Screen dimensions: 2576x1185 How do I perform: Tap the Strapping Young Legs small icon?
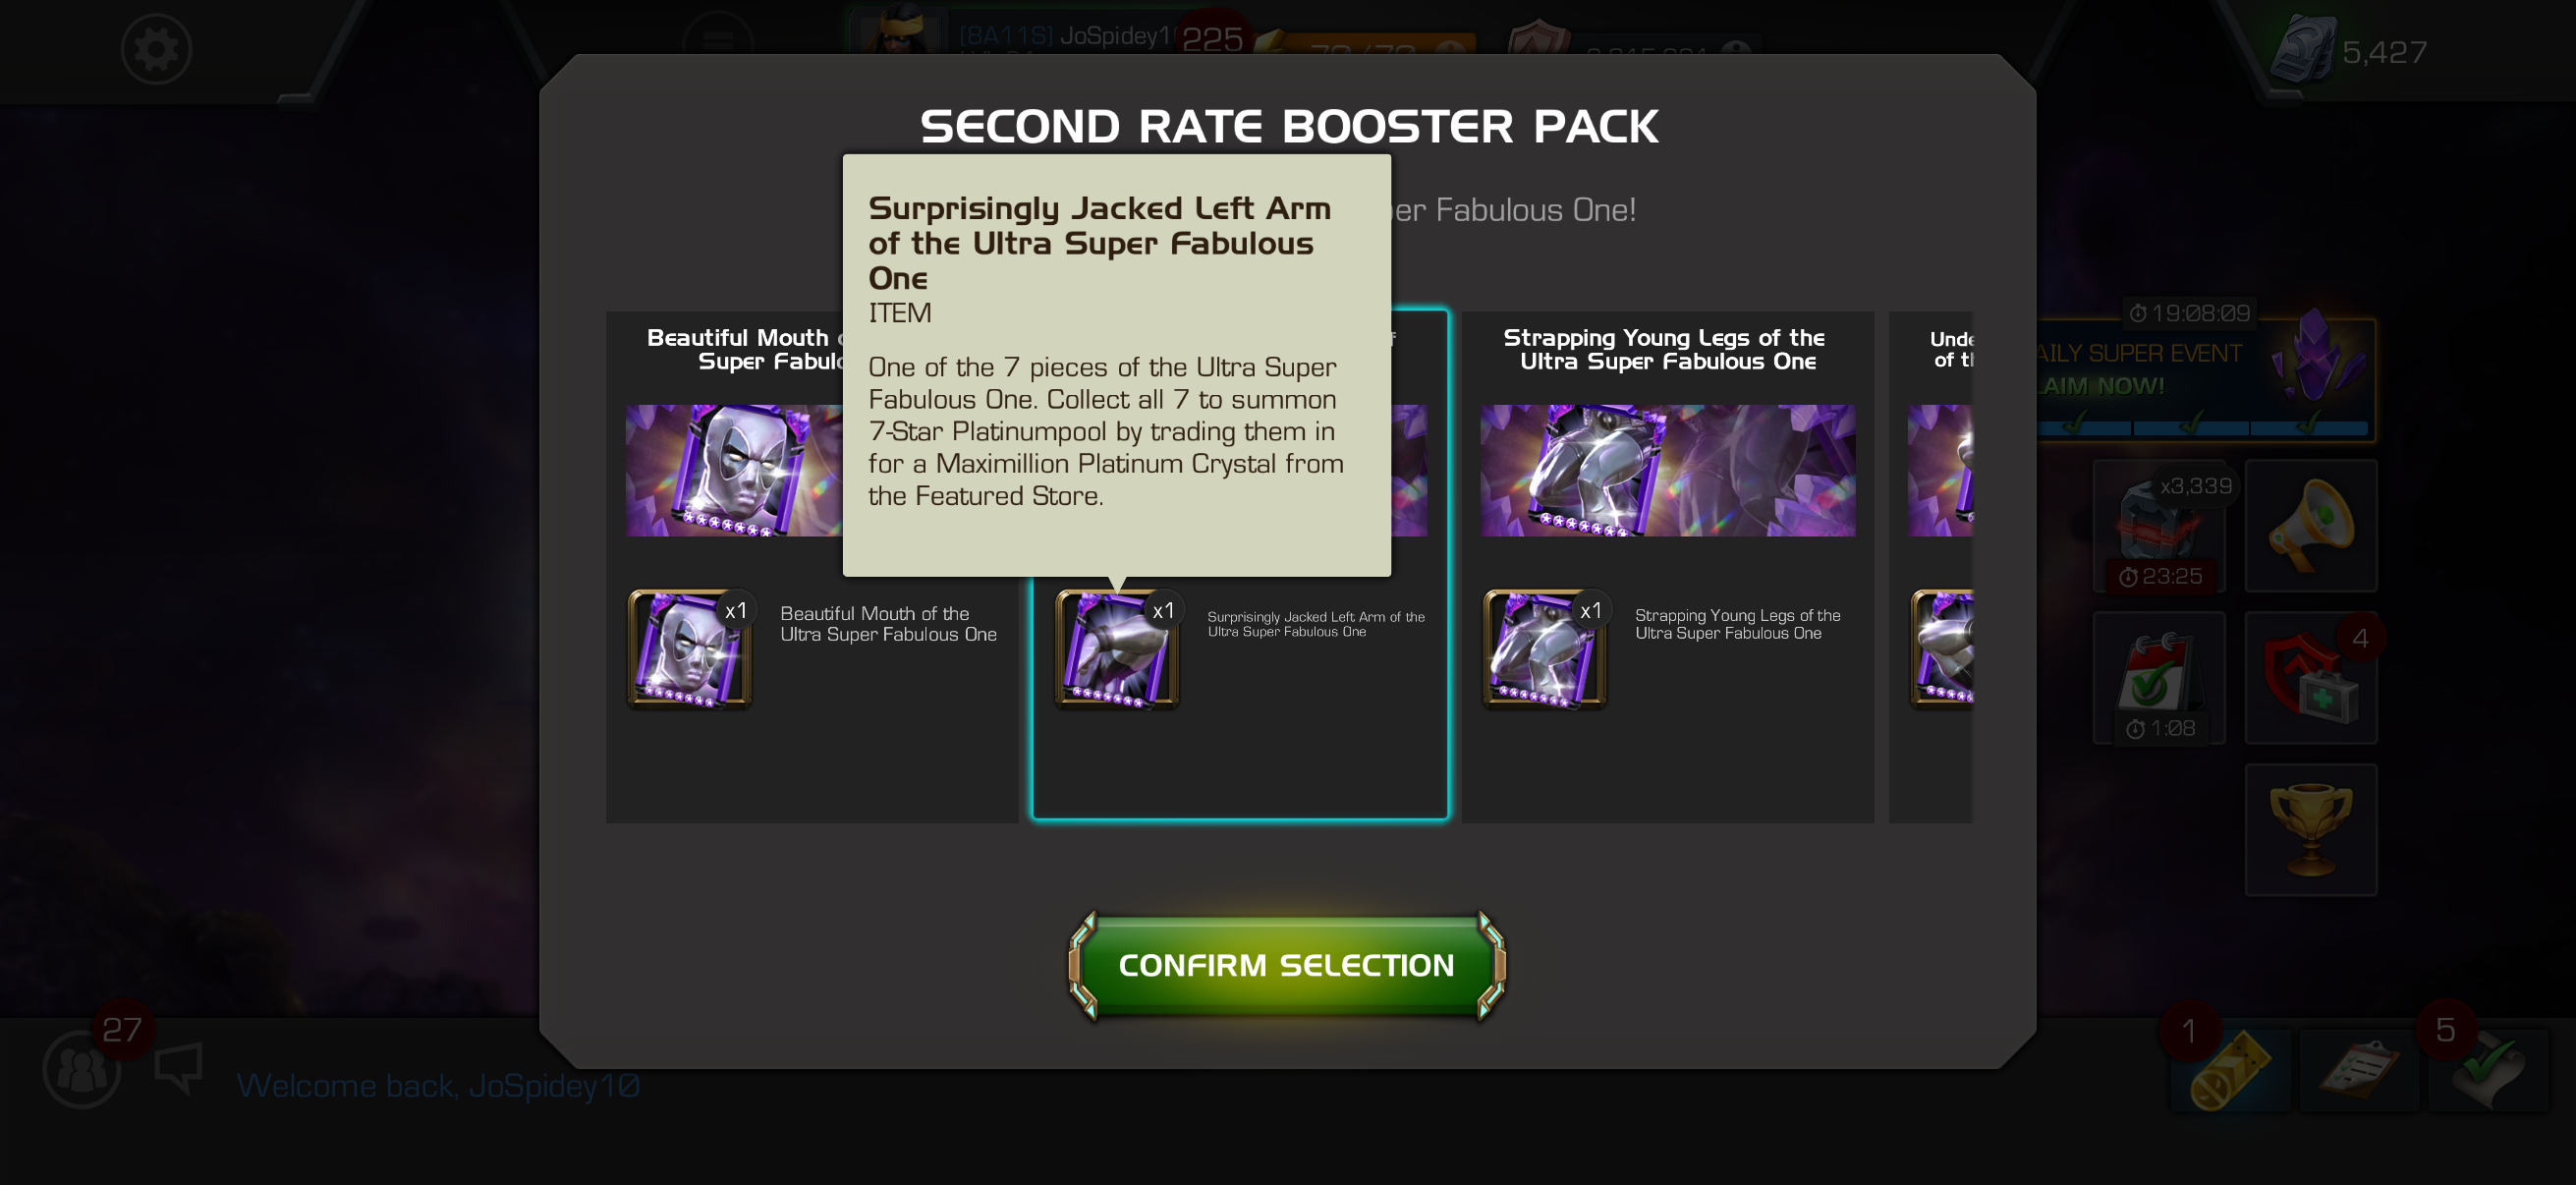coord(1544,649)
